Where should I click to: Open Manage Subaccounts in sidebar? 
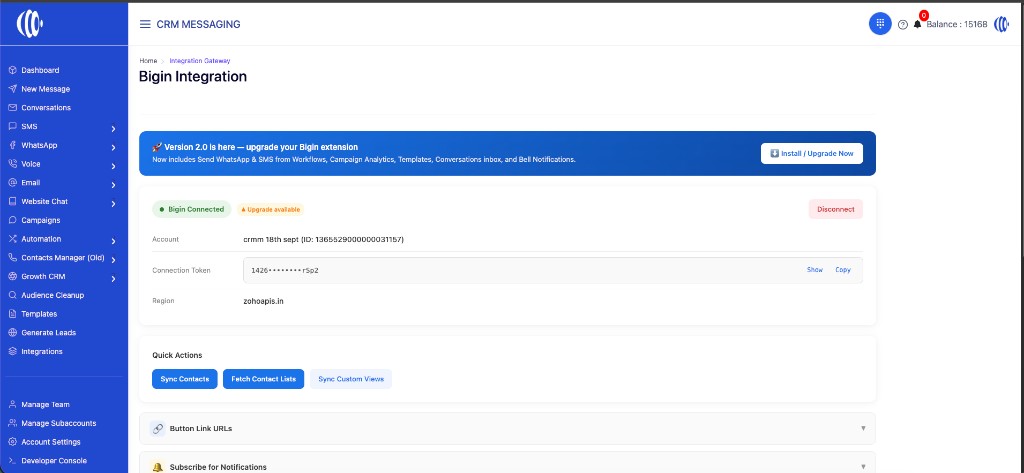(x=59, y=423)
